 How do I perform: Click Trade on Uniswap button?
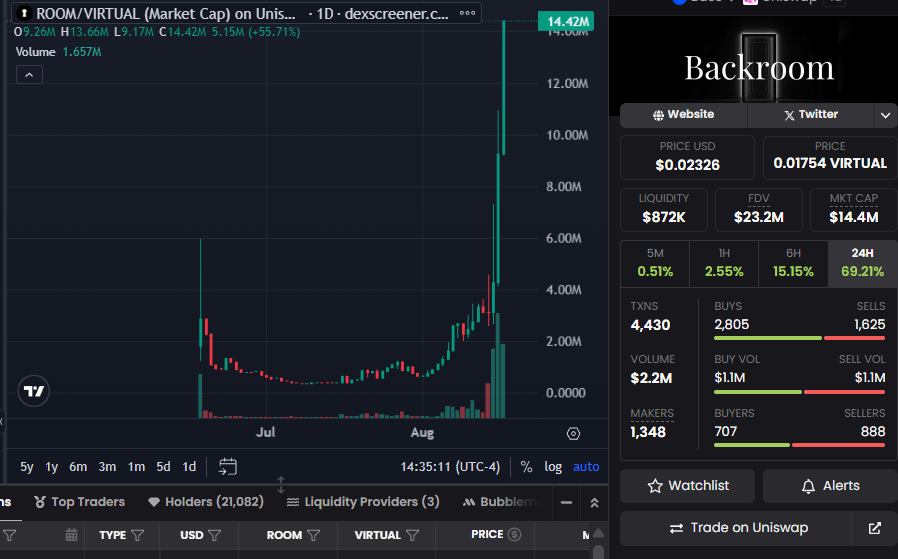click(x=736, y=528)
